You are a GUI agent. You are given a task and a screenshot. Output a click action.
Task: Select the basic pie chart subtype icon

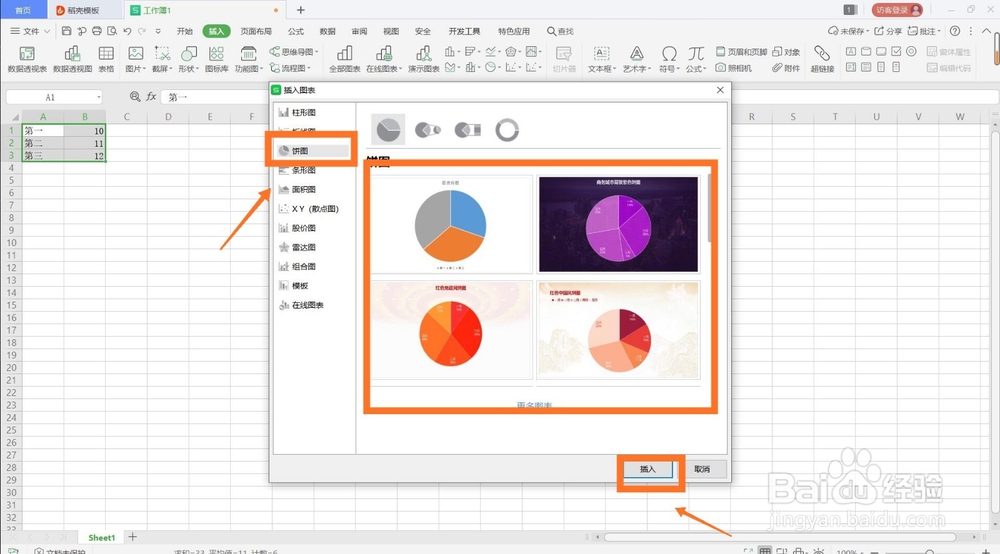(388, 130)
